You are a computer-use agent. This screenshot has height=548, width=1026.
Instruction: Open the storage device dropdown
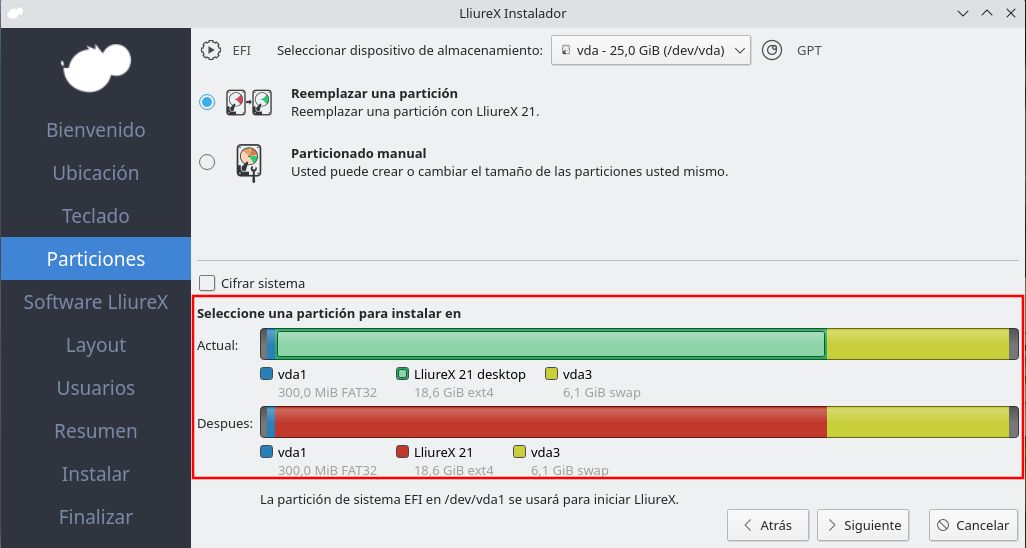pyautogui.click(x=650, y=50)
